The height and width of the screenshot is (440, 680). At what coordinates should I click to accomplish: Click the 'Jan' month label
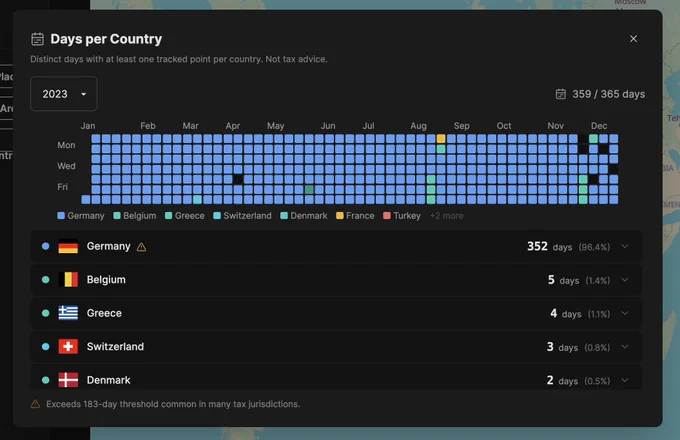88,126
